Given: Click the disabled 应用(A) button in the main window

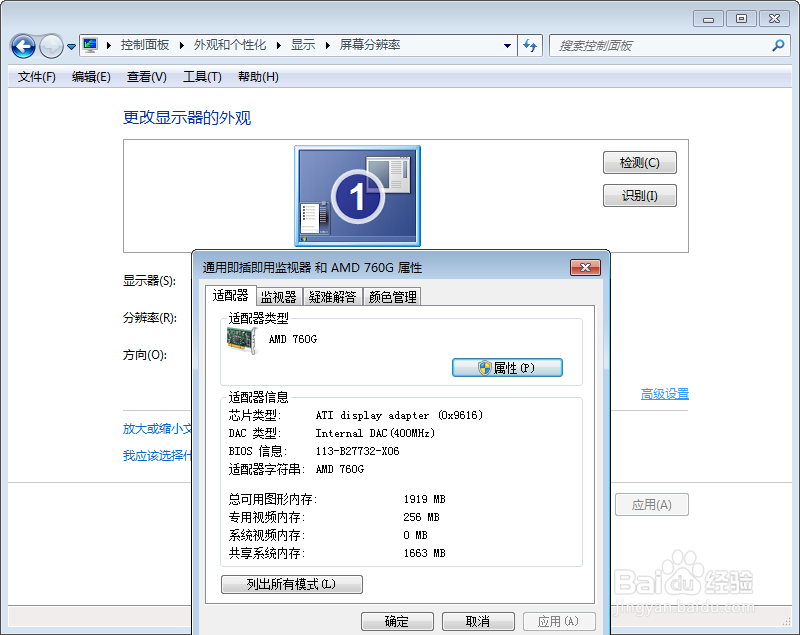Looking at the screenshot, I should (x=652, y=504).
